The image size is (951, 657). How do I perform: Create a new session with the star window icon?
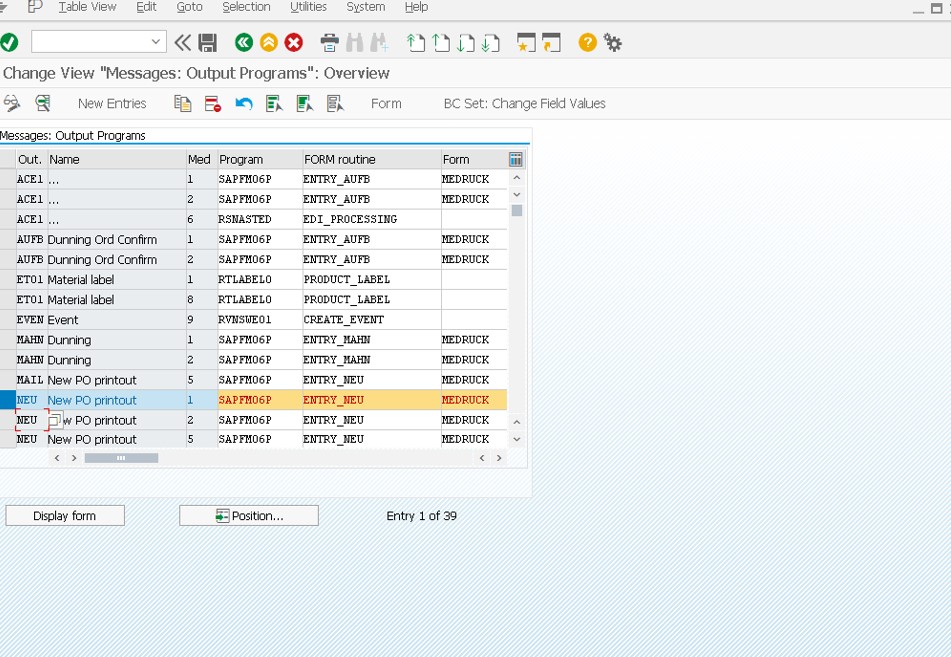(526, 42)
